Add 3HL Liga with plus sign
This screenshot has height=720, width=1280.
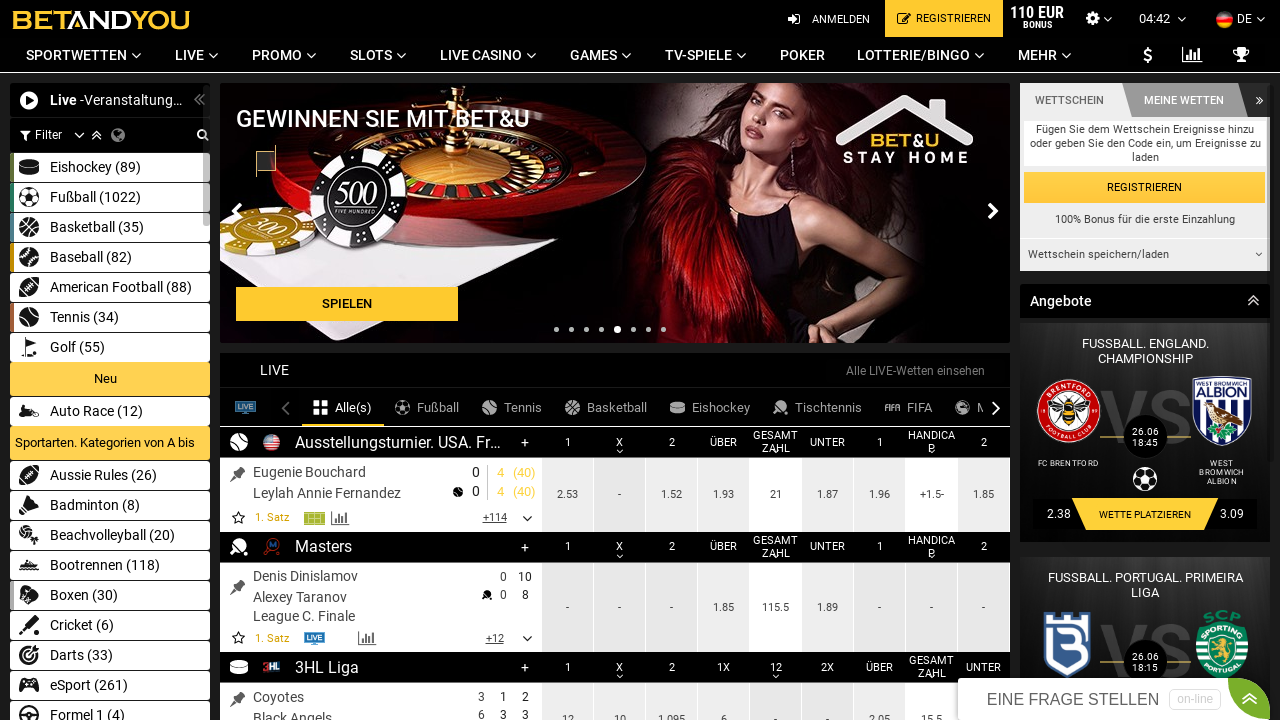coord(525,667)
